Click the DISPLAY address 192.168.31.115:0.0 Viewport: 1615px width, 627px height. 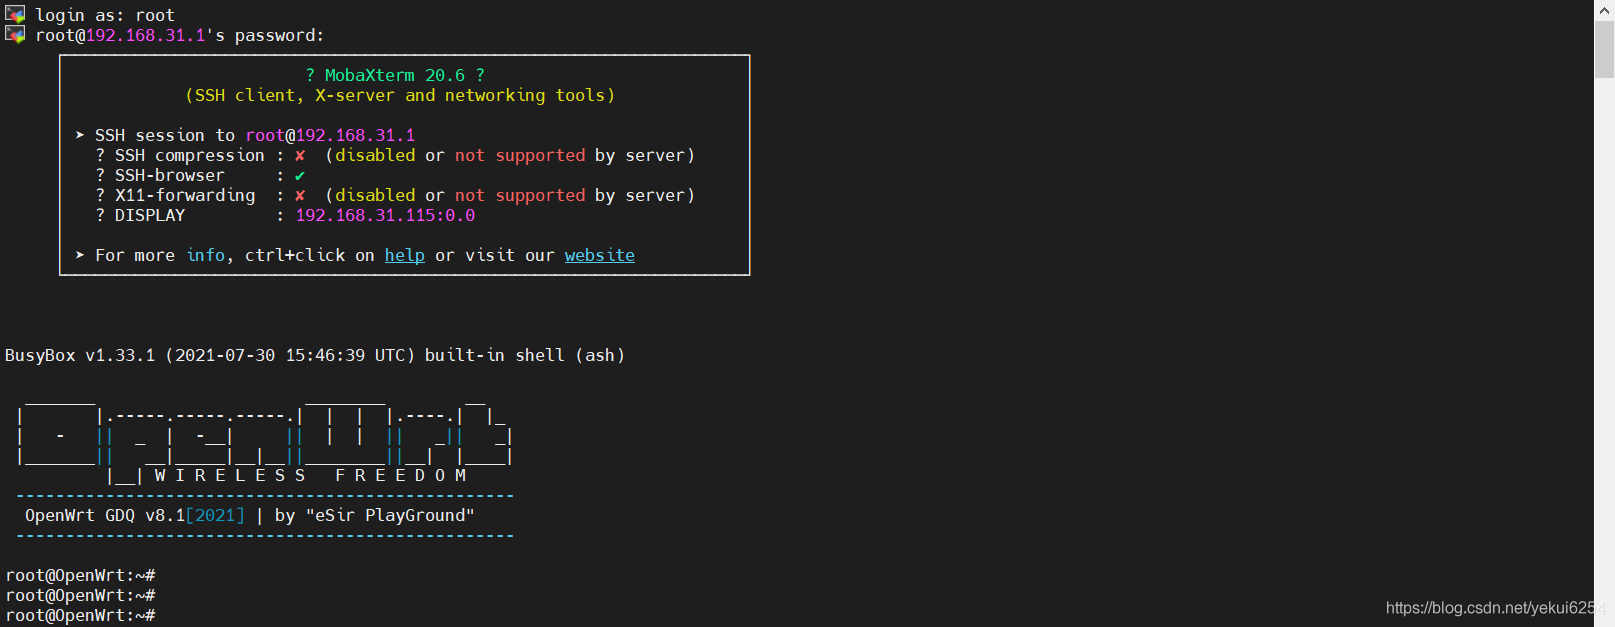tap(385, 215)
